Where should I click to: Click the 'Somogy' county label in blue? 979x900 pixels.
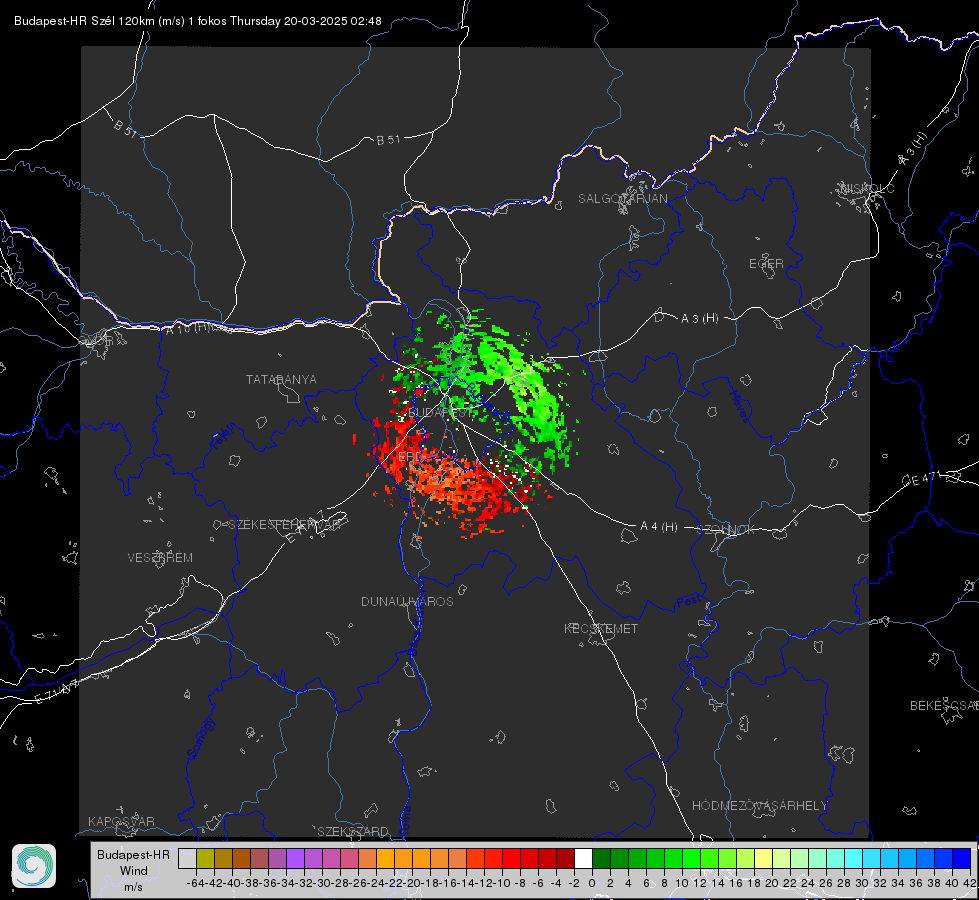click(x=200, y=739)
